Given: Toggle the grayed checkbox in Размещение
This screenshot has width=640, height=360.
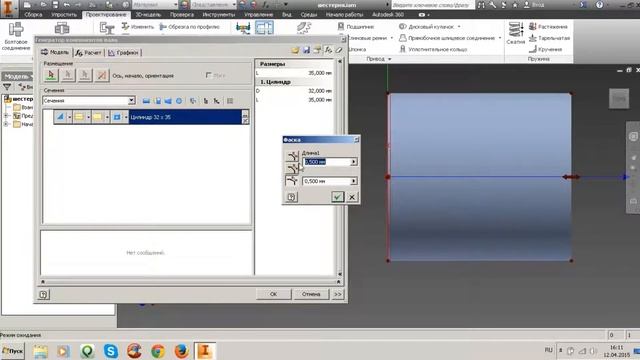Looking at the screenshot, I should click(x=209, y=75).
